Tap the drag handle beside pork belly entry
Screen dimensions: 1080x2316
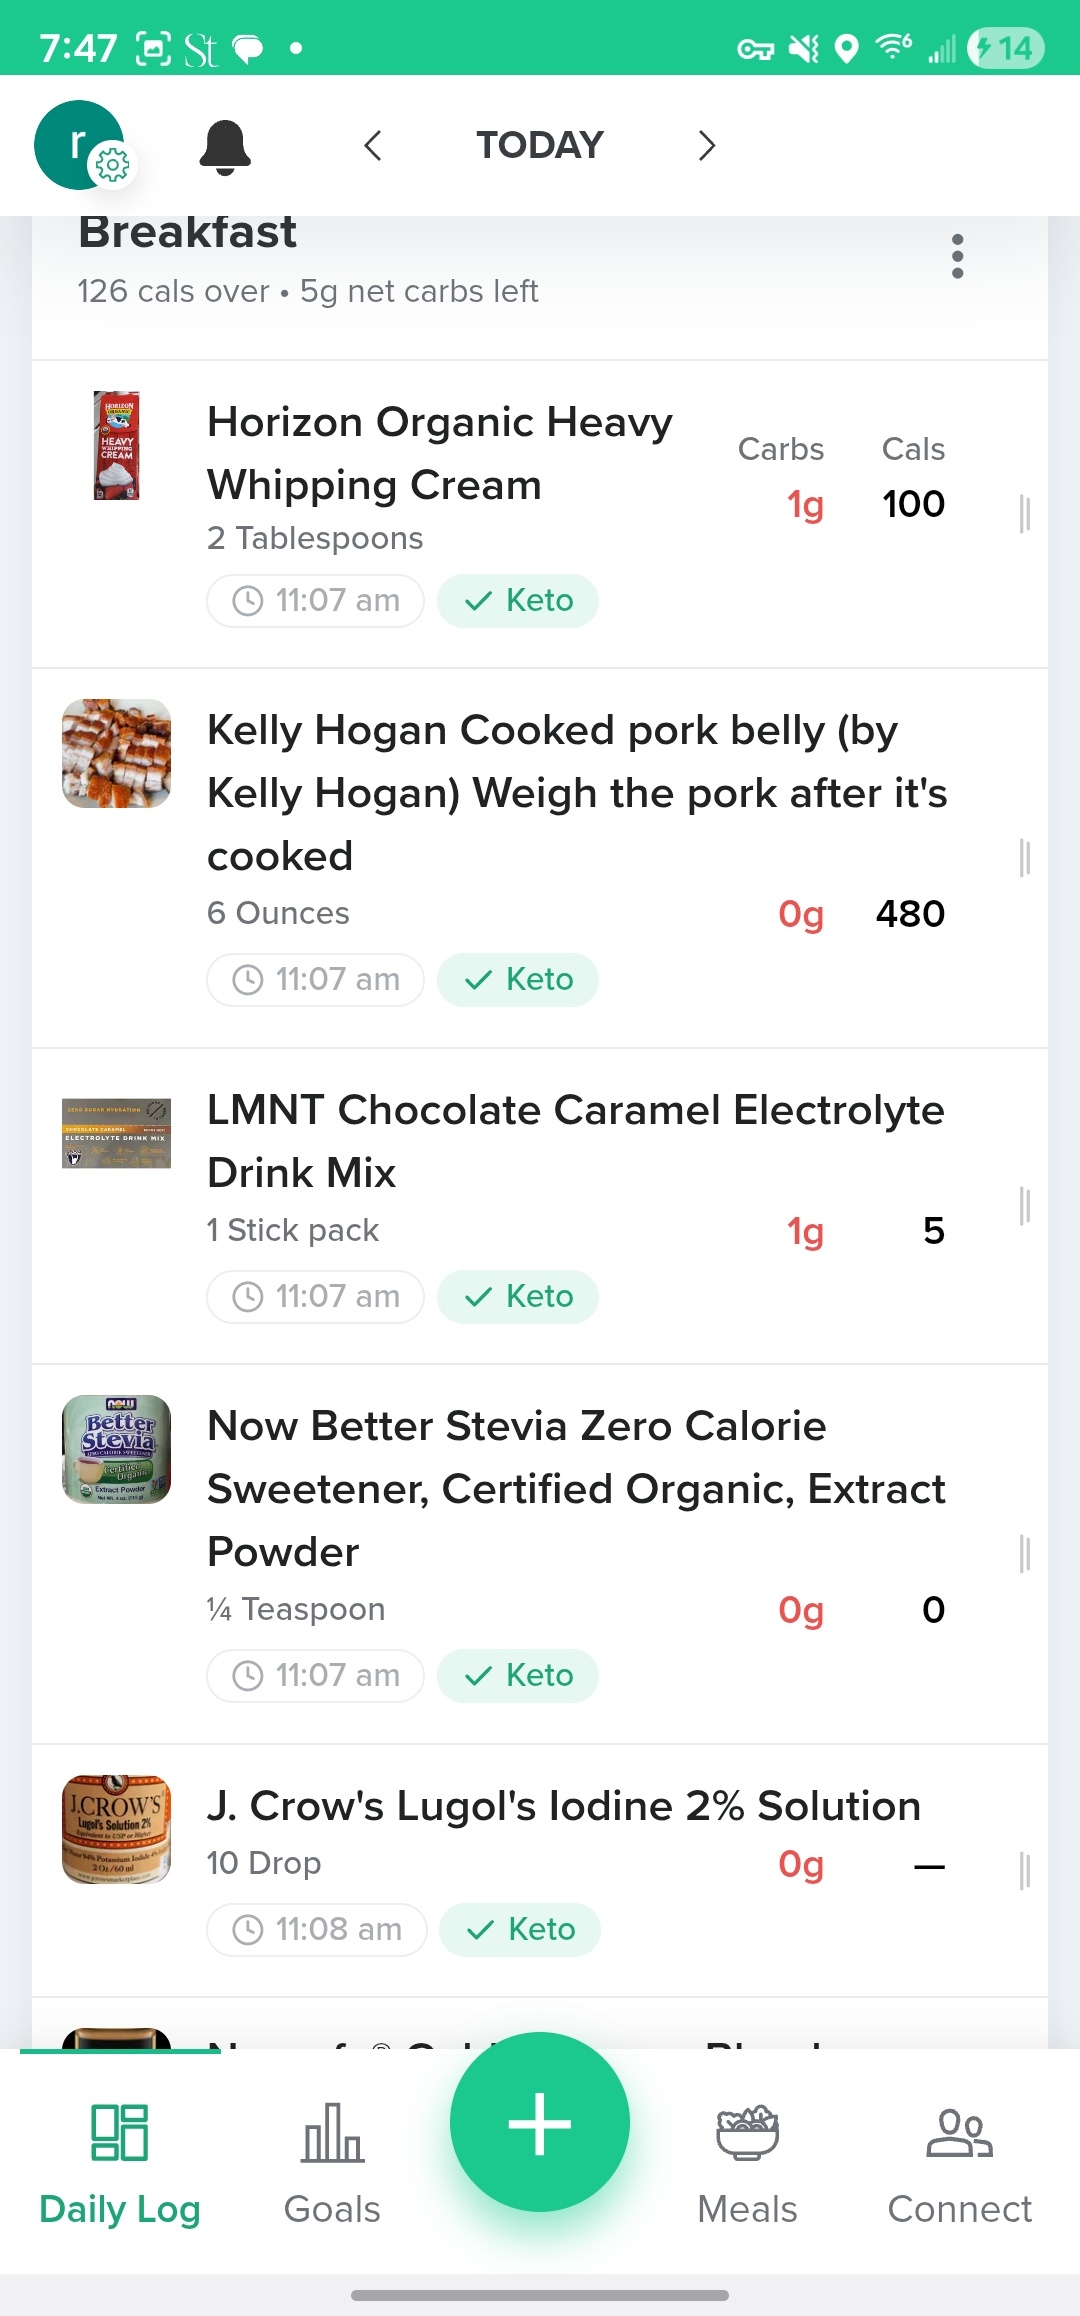pos(1024,858)
